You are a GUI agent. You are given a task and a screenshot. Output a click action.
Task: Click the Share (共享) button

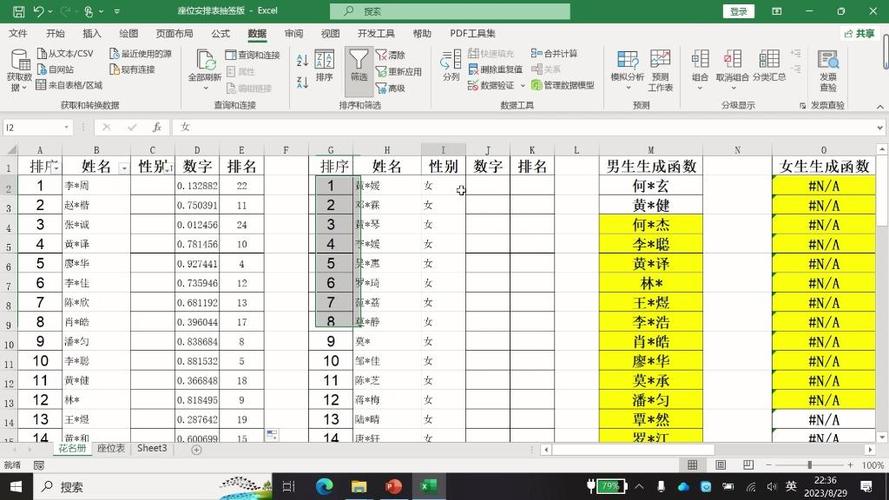tap(860, 33)
